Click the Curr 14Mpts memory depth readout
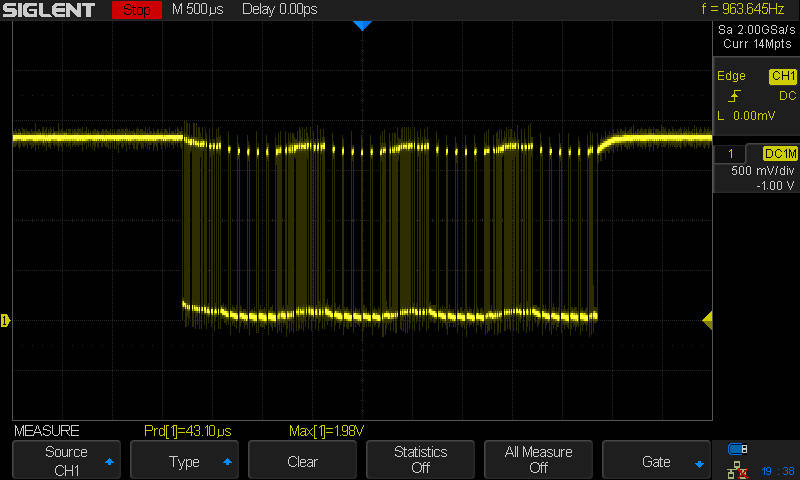The width and height of the screenshot is (800, 480). [x=757, y=44]
